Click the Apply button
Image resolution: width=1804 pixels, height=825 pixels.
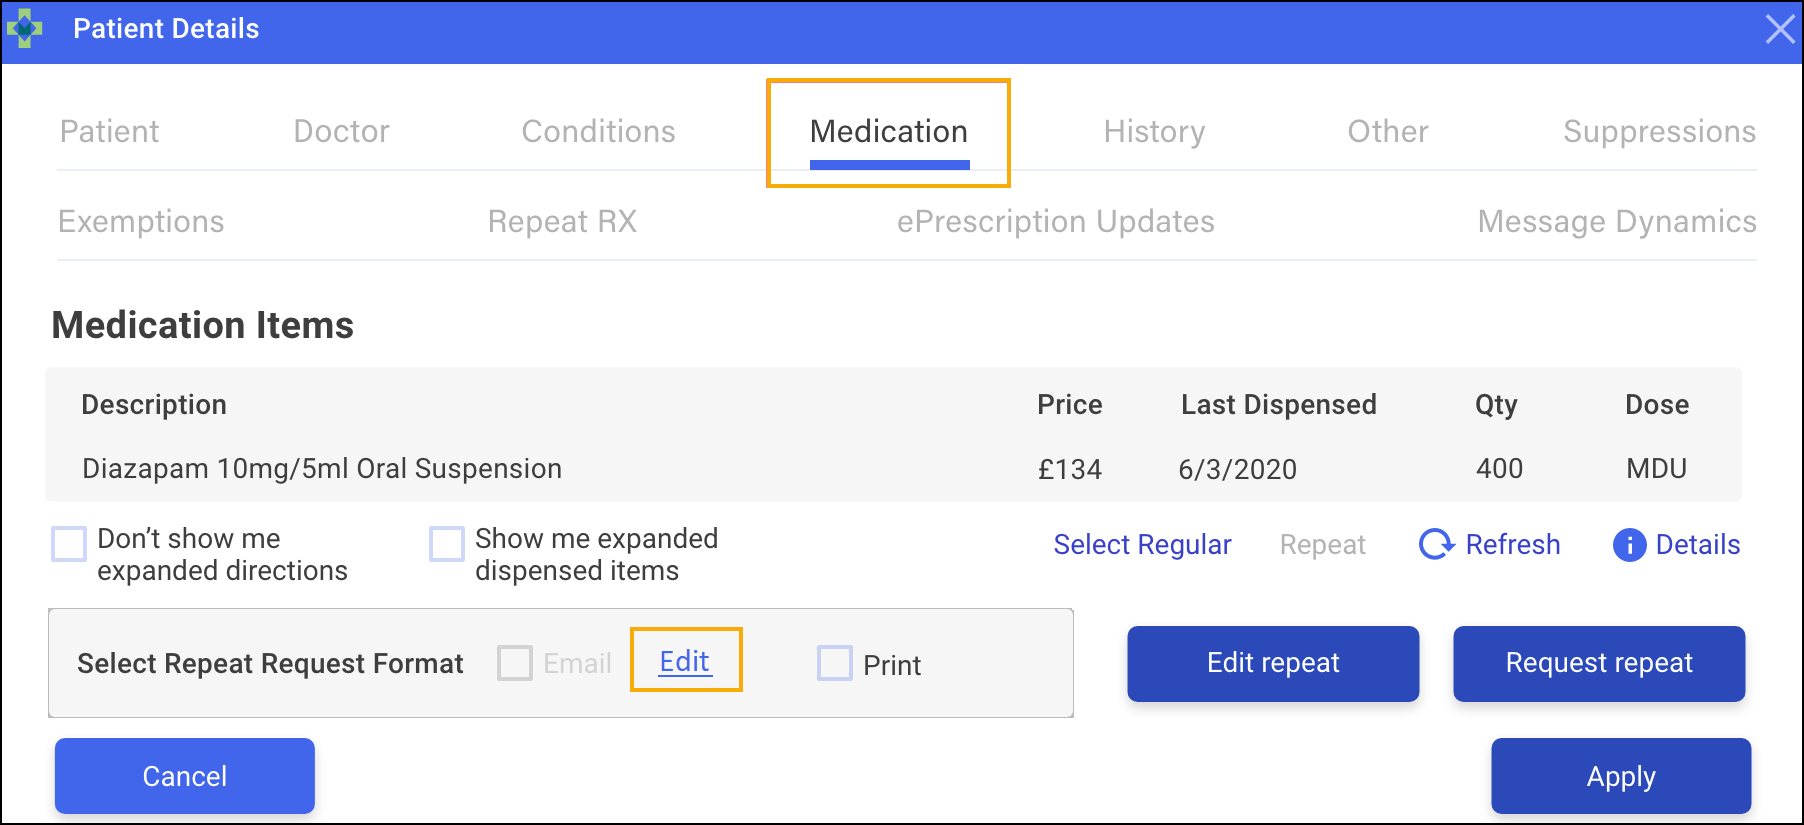tap(1620, 776)
